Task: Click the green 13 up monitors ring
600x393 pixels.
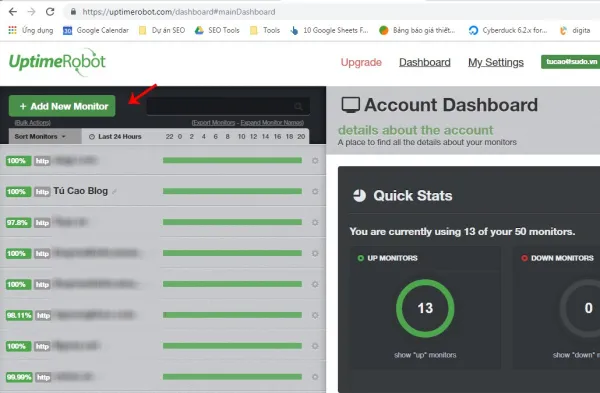Action: click(x=425, y=308)
